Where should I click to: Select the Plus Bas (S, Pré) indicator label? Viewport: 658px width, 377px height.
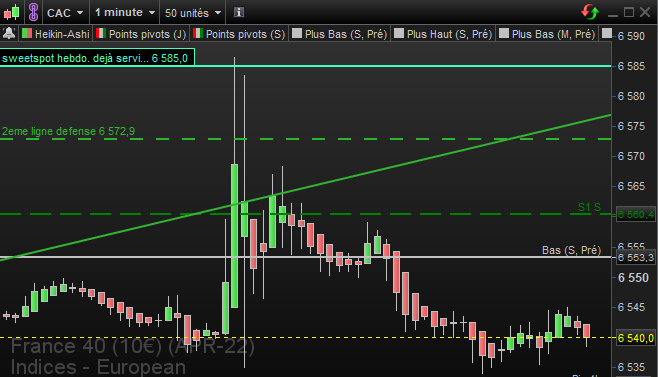[346, 34]
